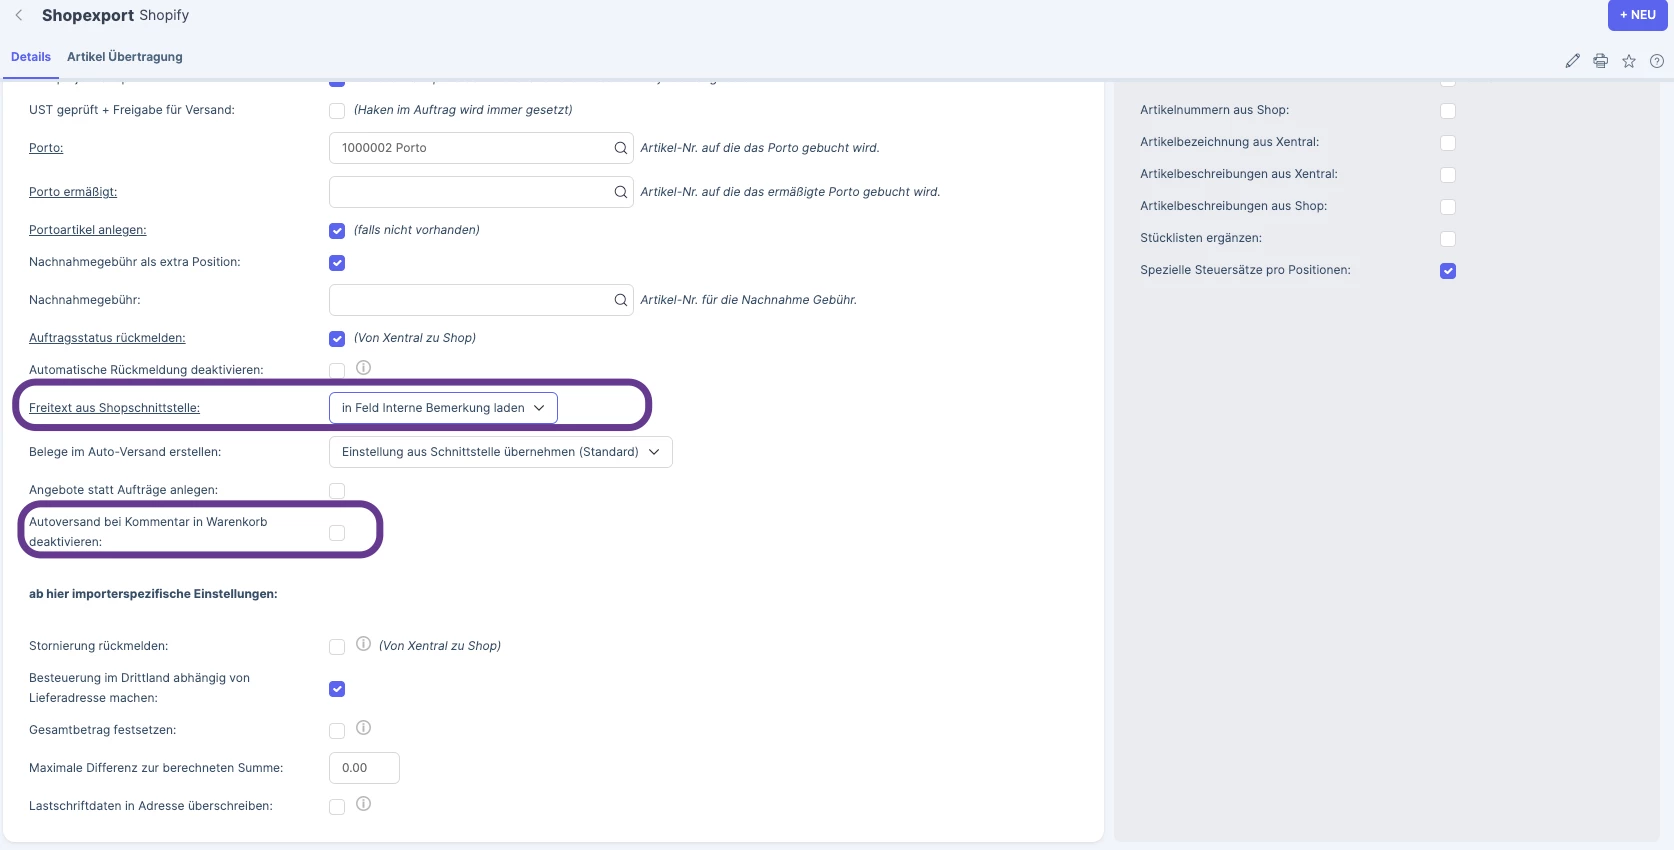Screen dimensions: 1674x850
Task: Click the + NEU button
Action: pyautogui.click(x=1638, y=15)
